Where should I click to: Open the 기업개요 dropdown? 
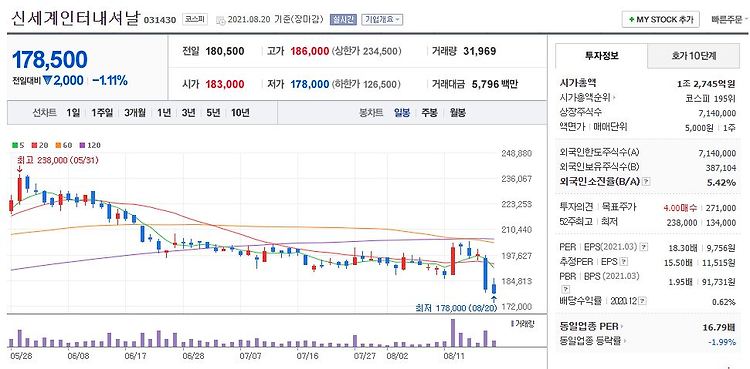pos(382,20)
